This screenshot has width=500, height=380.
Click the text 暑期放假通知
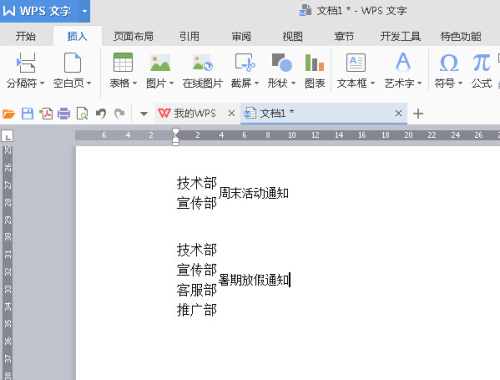click(254, 280)
